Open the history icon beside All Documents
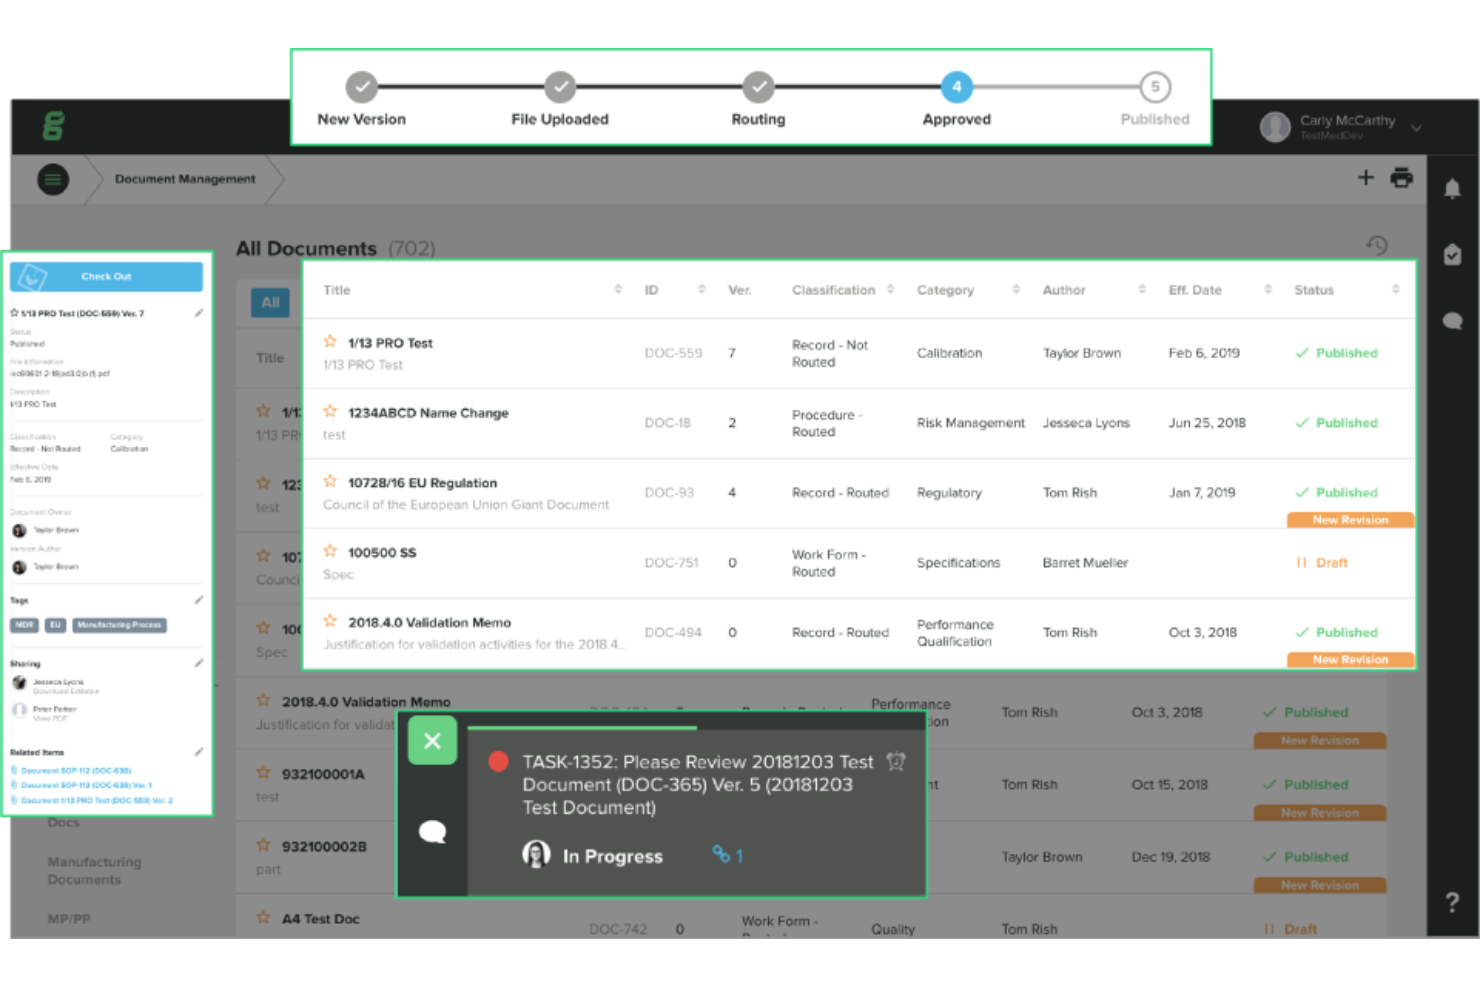1480x987 pixels. pos(1377,245)
